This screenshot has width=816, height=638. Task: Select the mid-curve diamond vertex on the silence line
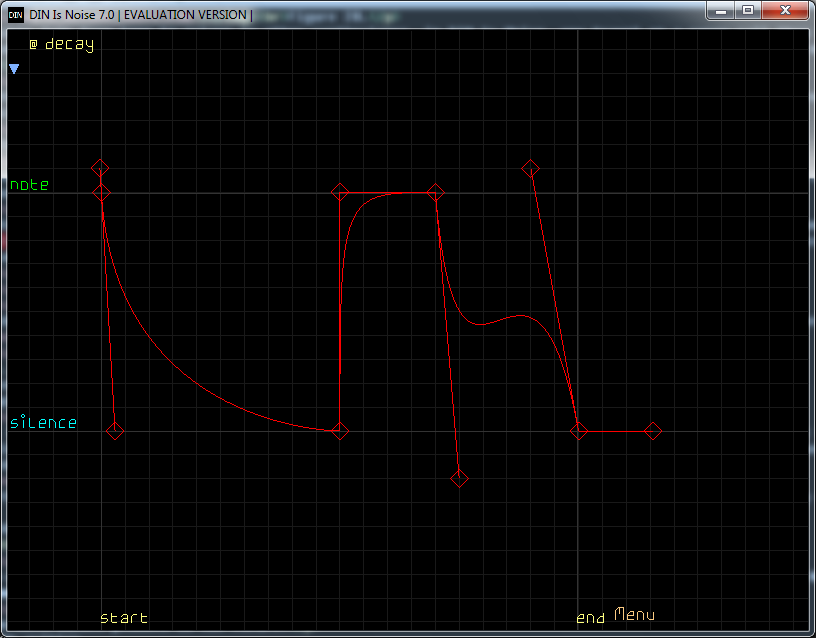pyautogui.click(x=340, y=431)
